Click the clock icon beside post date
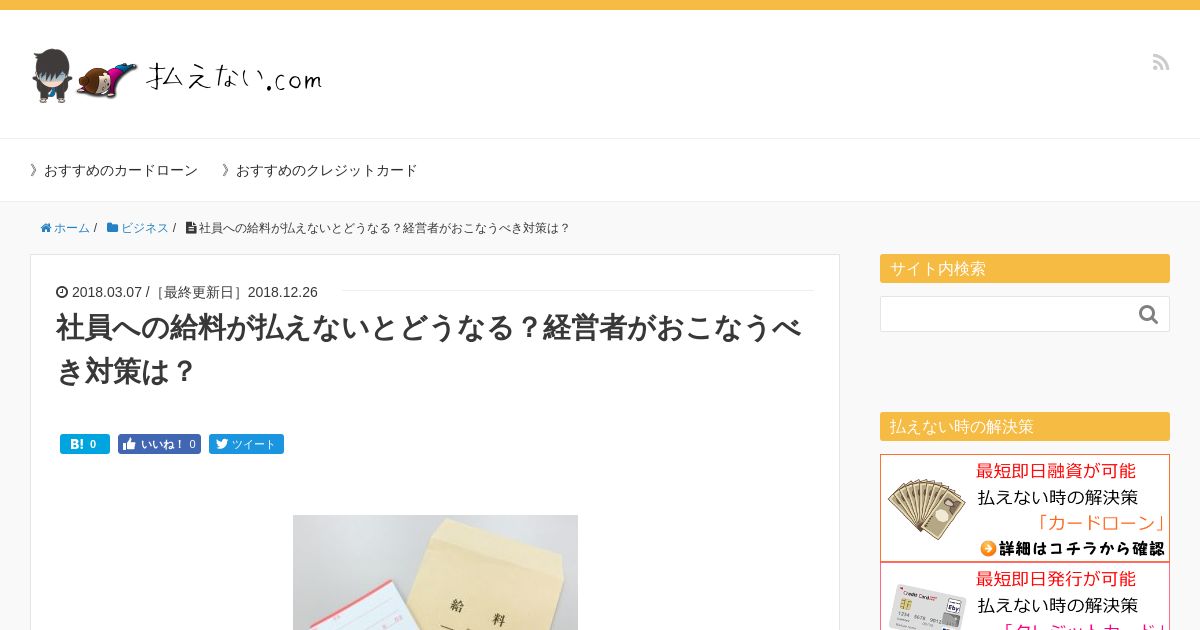This screenshot has height=630, width=1200. [x=62, y=292]
